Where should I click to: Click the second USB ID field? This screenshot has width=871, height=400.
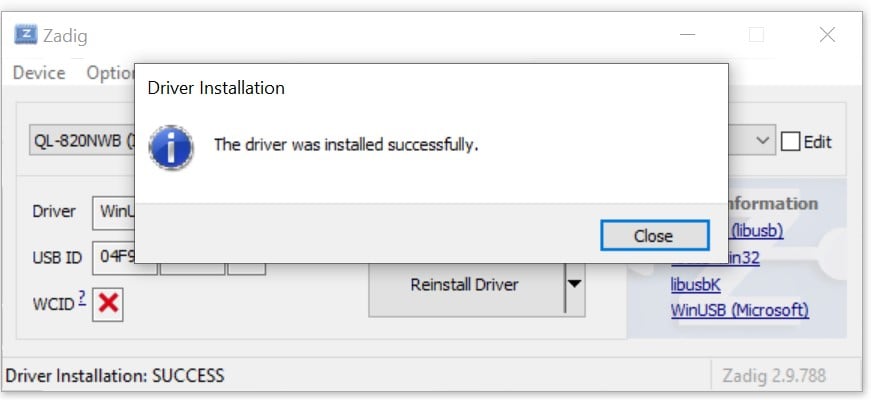pyautogui.click(x=192, y=269)
